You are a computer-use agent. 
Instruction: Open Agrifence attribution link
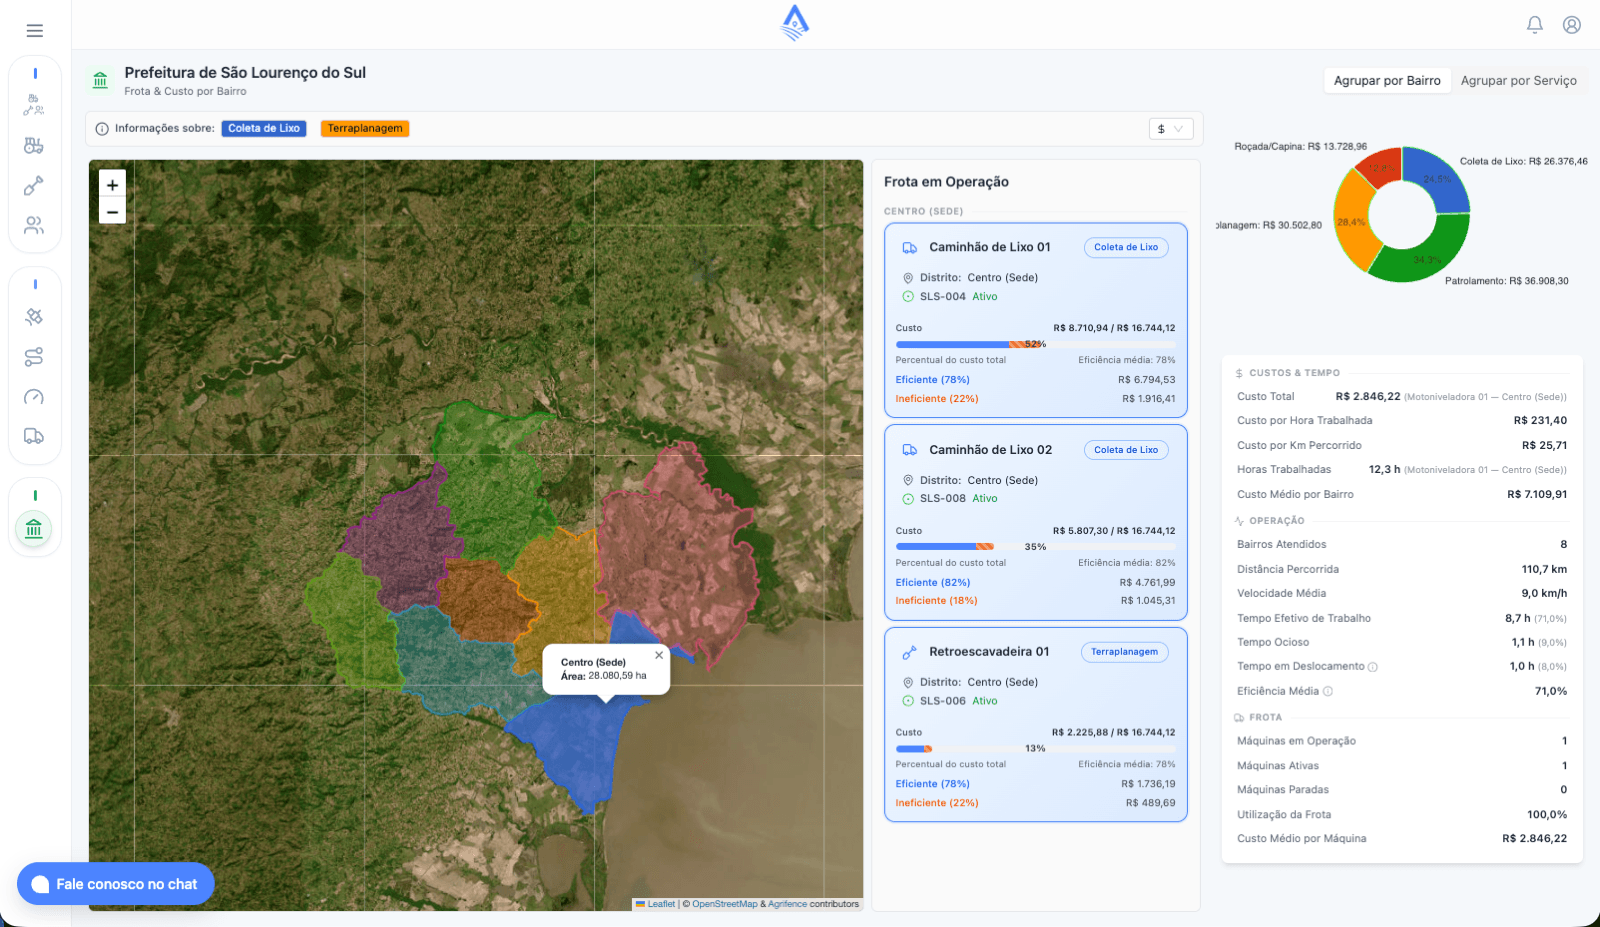click(x=787, y=904)
